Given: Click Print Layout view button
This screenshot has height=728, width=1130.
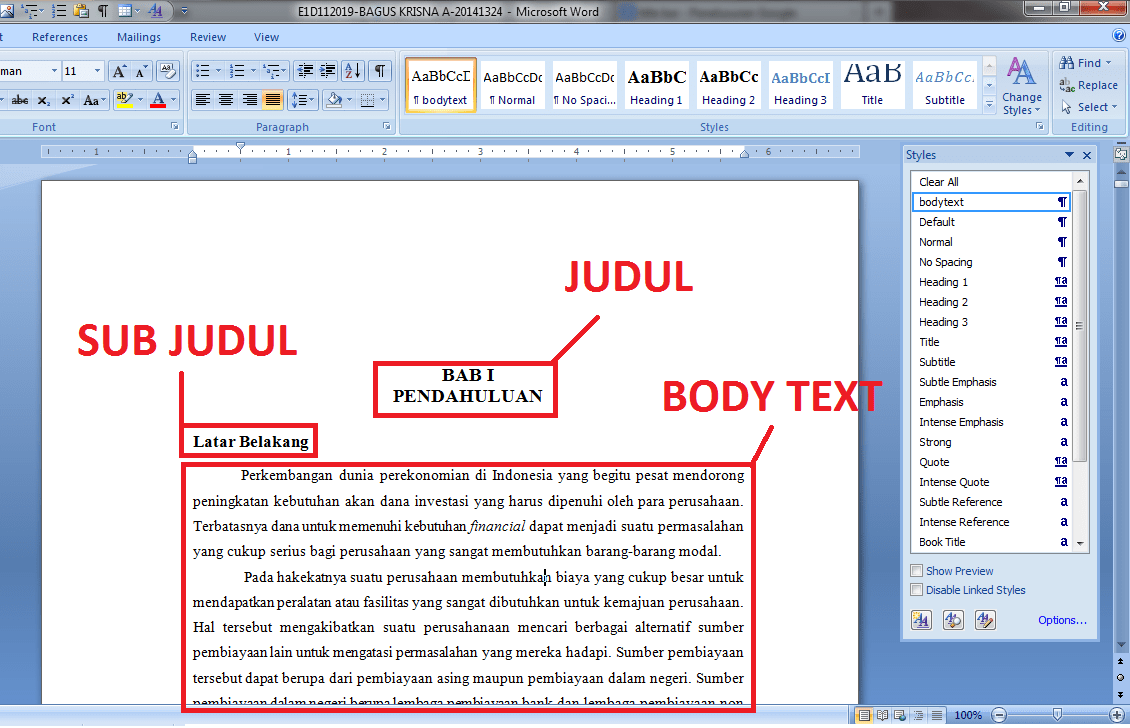Looking at the screenshot, I should [x=863, y=715].
